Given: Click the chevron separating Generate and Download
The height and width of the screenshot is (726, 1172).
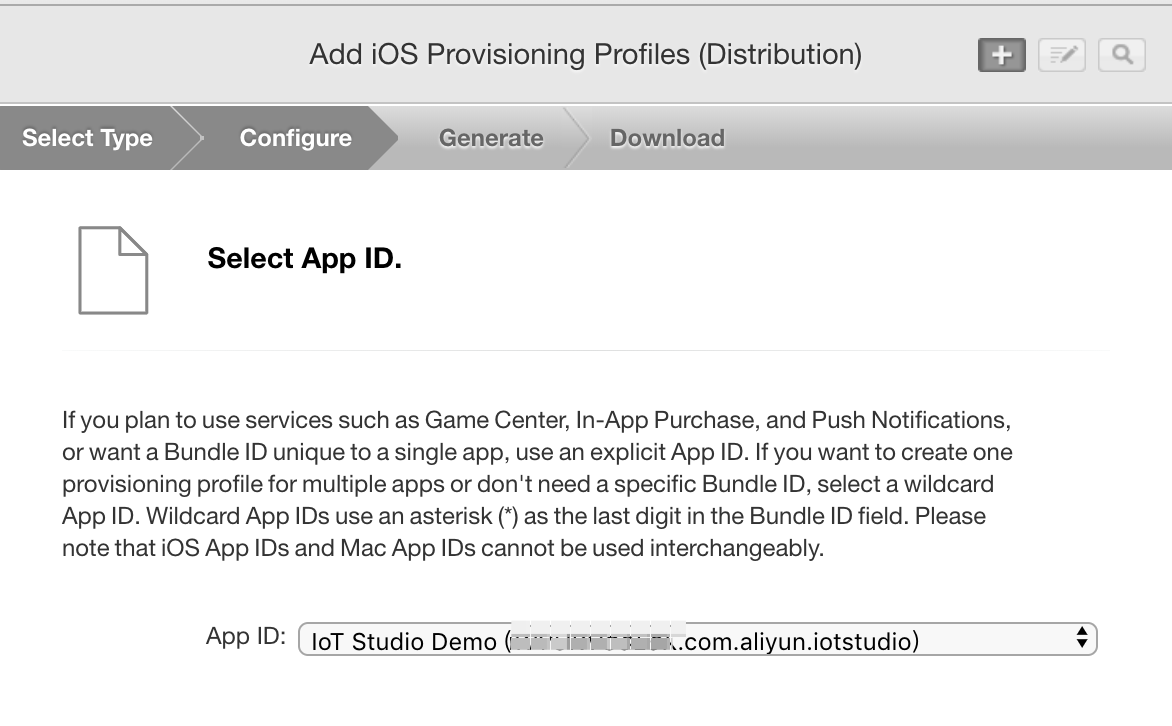Looking at the screenshot, I should click(x=576, y=138).
